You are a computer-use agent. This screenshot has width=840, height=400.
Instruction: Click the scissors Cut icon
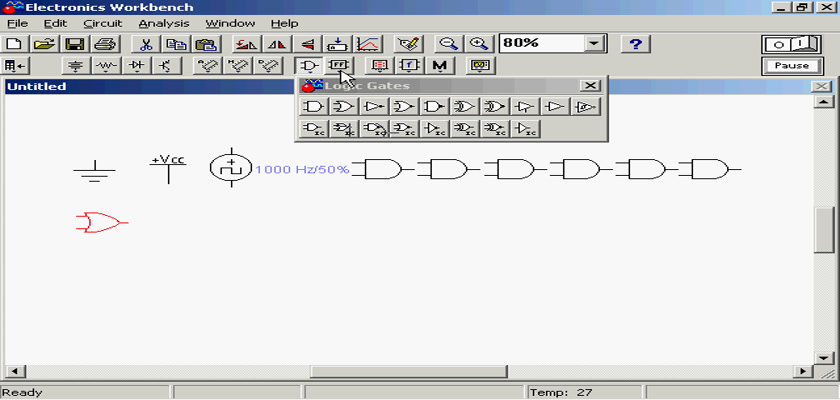pyautogui.click(x=146, y=44)
